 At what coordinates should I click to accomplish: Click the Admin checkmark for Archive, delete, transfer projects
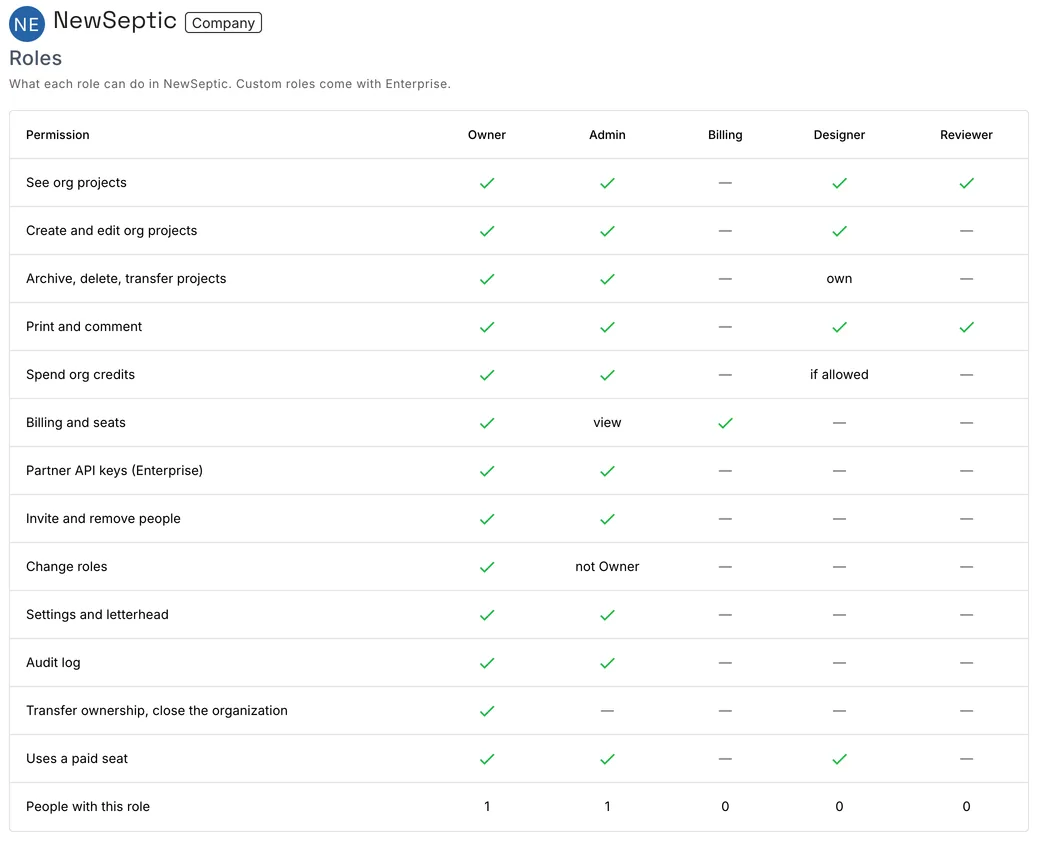(x=607, y=279)
